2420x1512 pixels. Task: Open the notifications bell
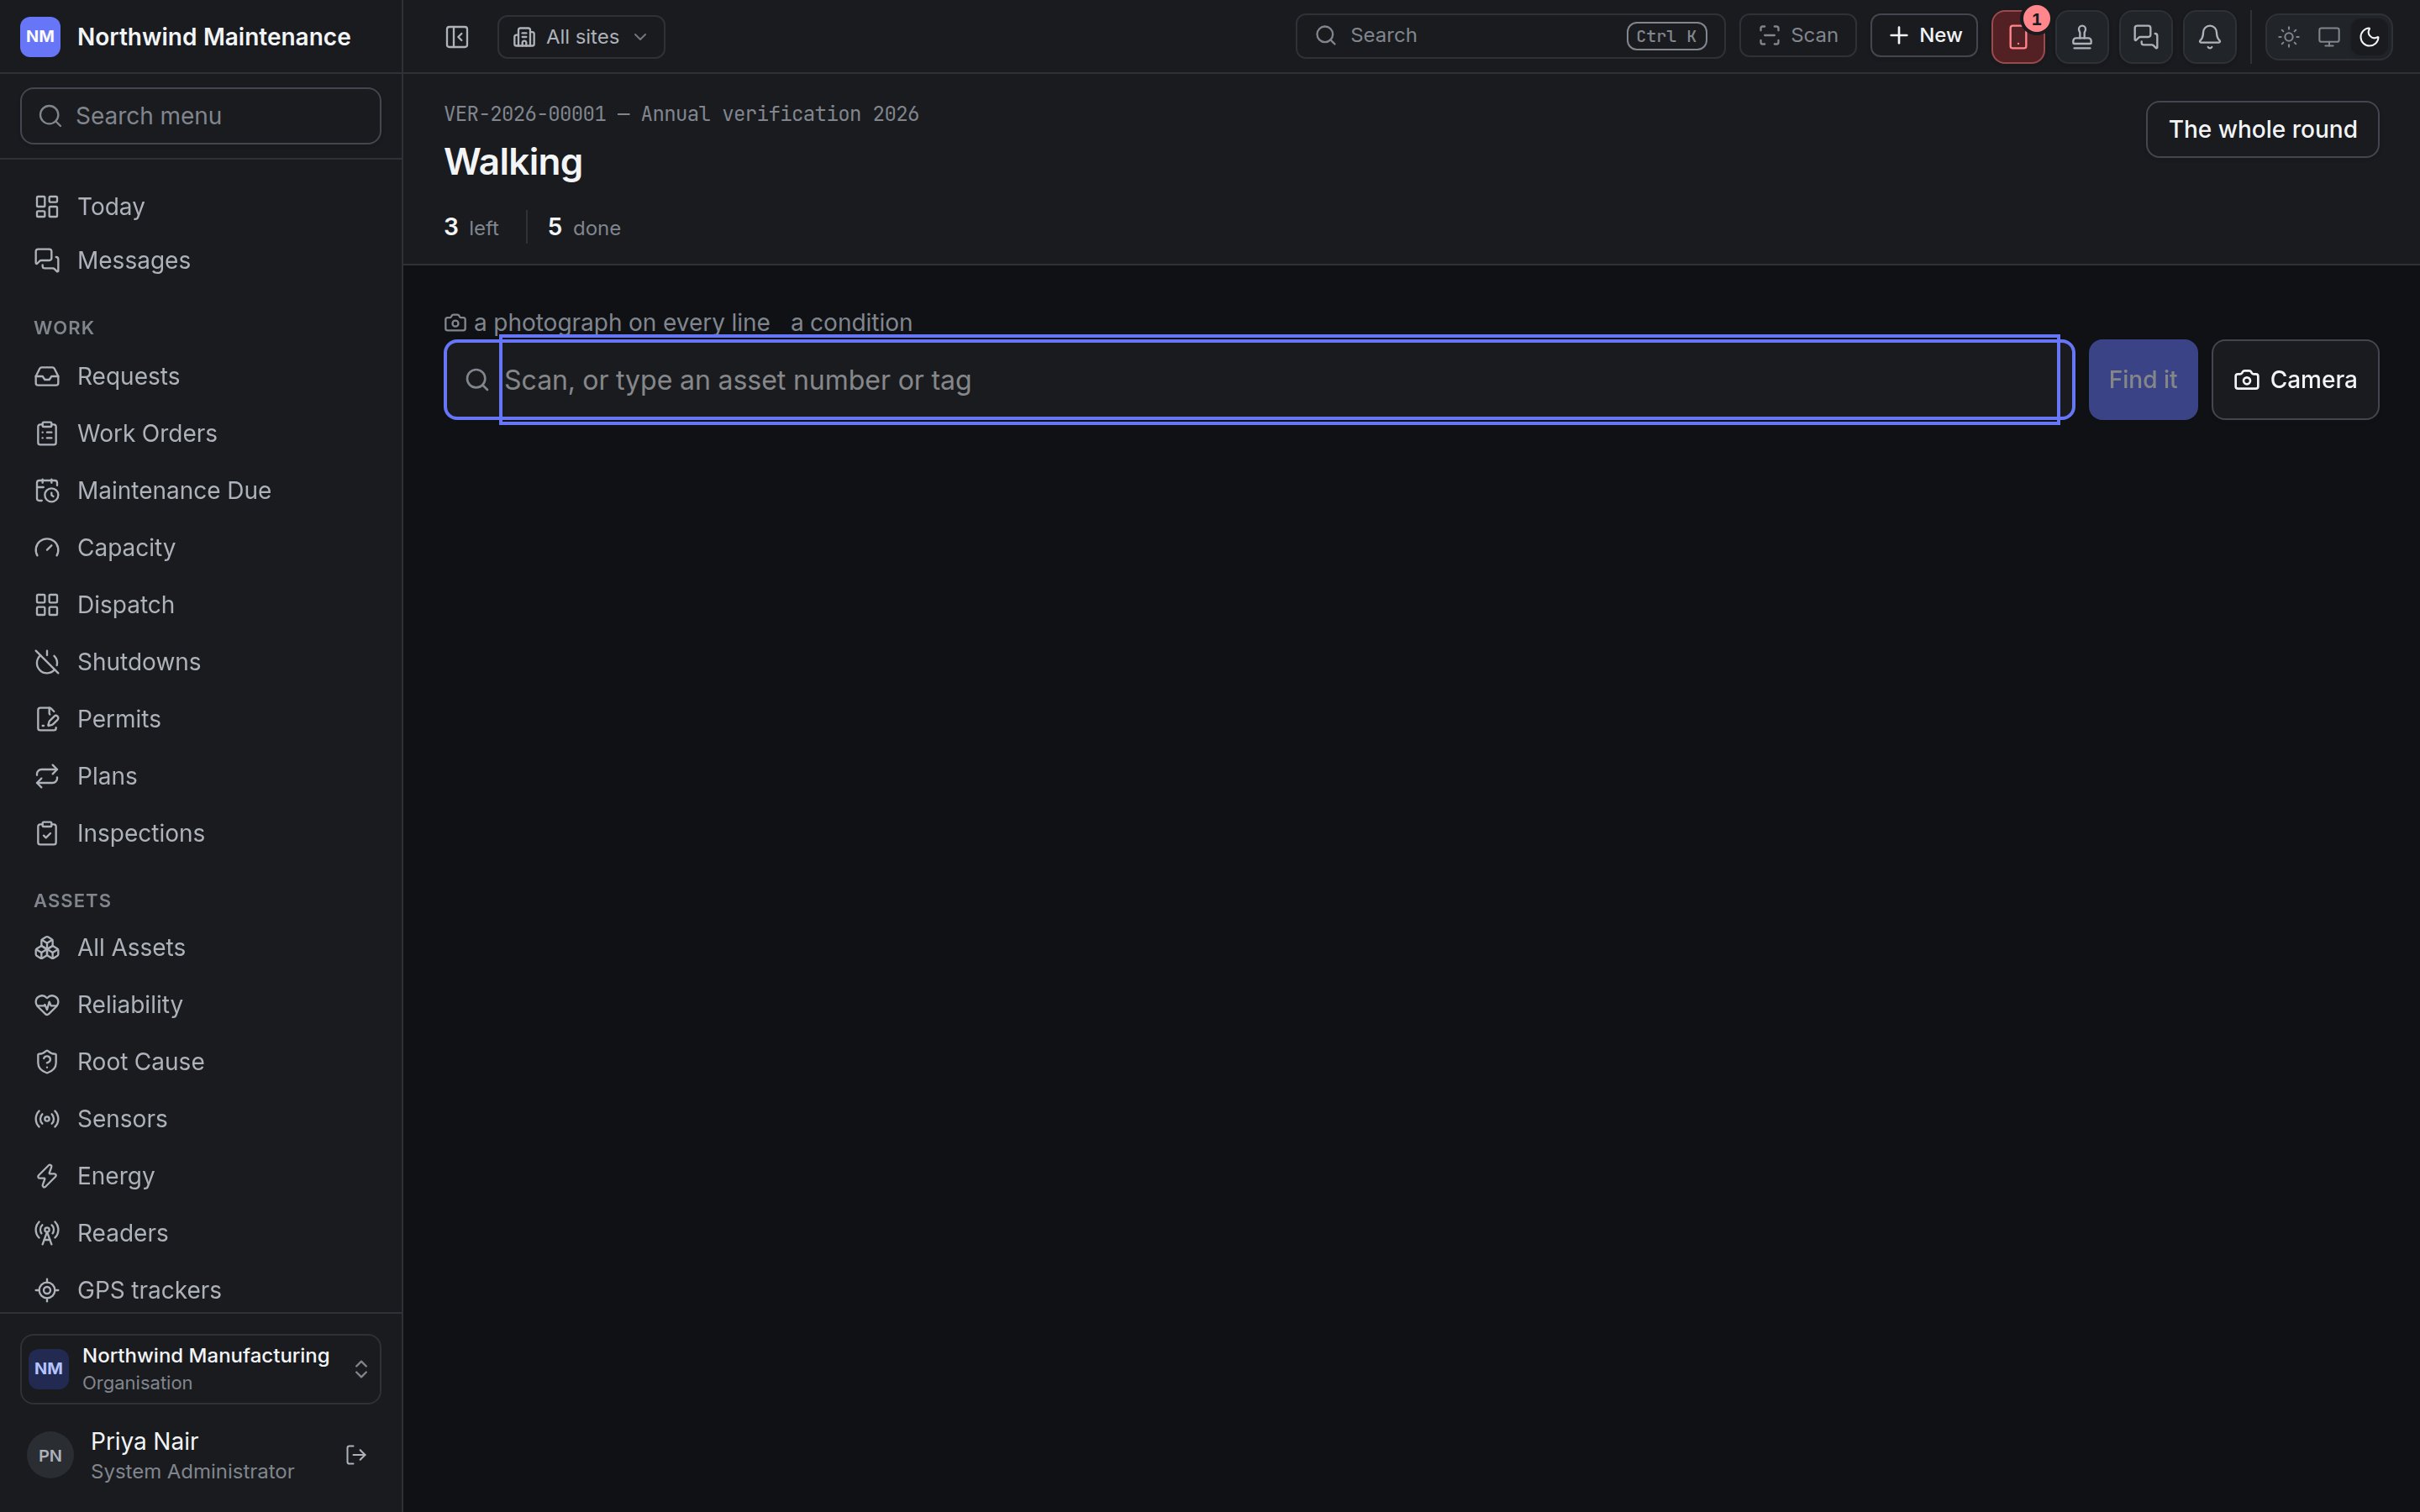pos(2210,37)
